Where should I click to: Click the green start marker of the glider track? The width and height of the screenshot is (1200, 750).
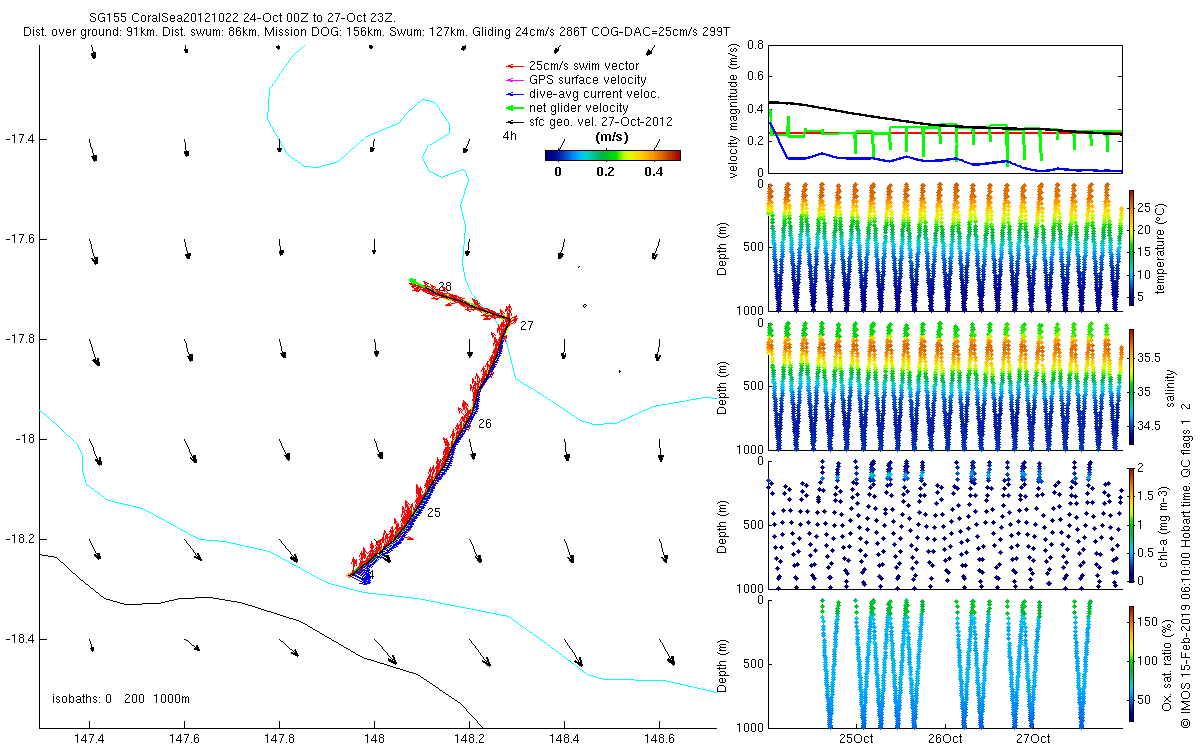[413, 281]
